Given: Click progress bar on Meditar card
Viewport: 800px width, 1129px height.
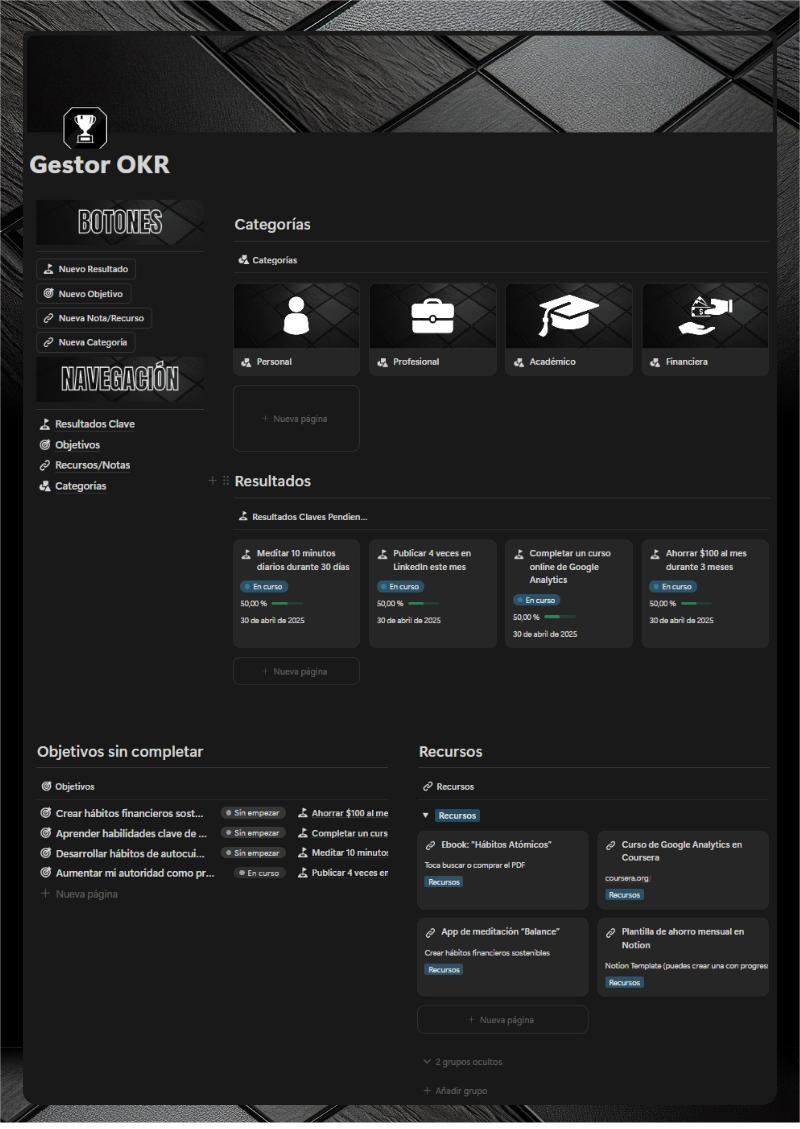Looking at the screenshot, I should 287,603.
